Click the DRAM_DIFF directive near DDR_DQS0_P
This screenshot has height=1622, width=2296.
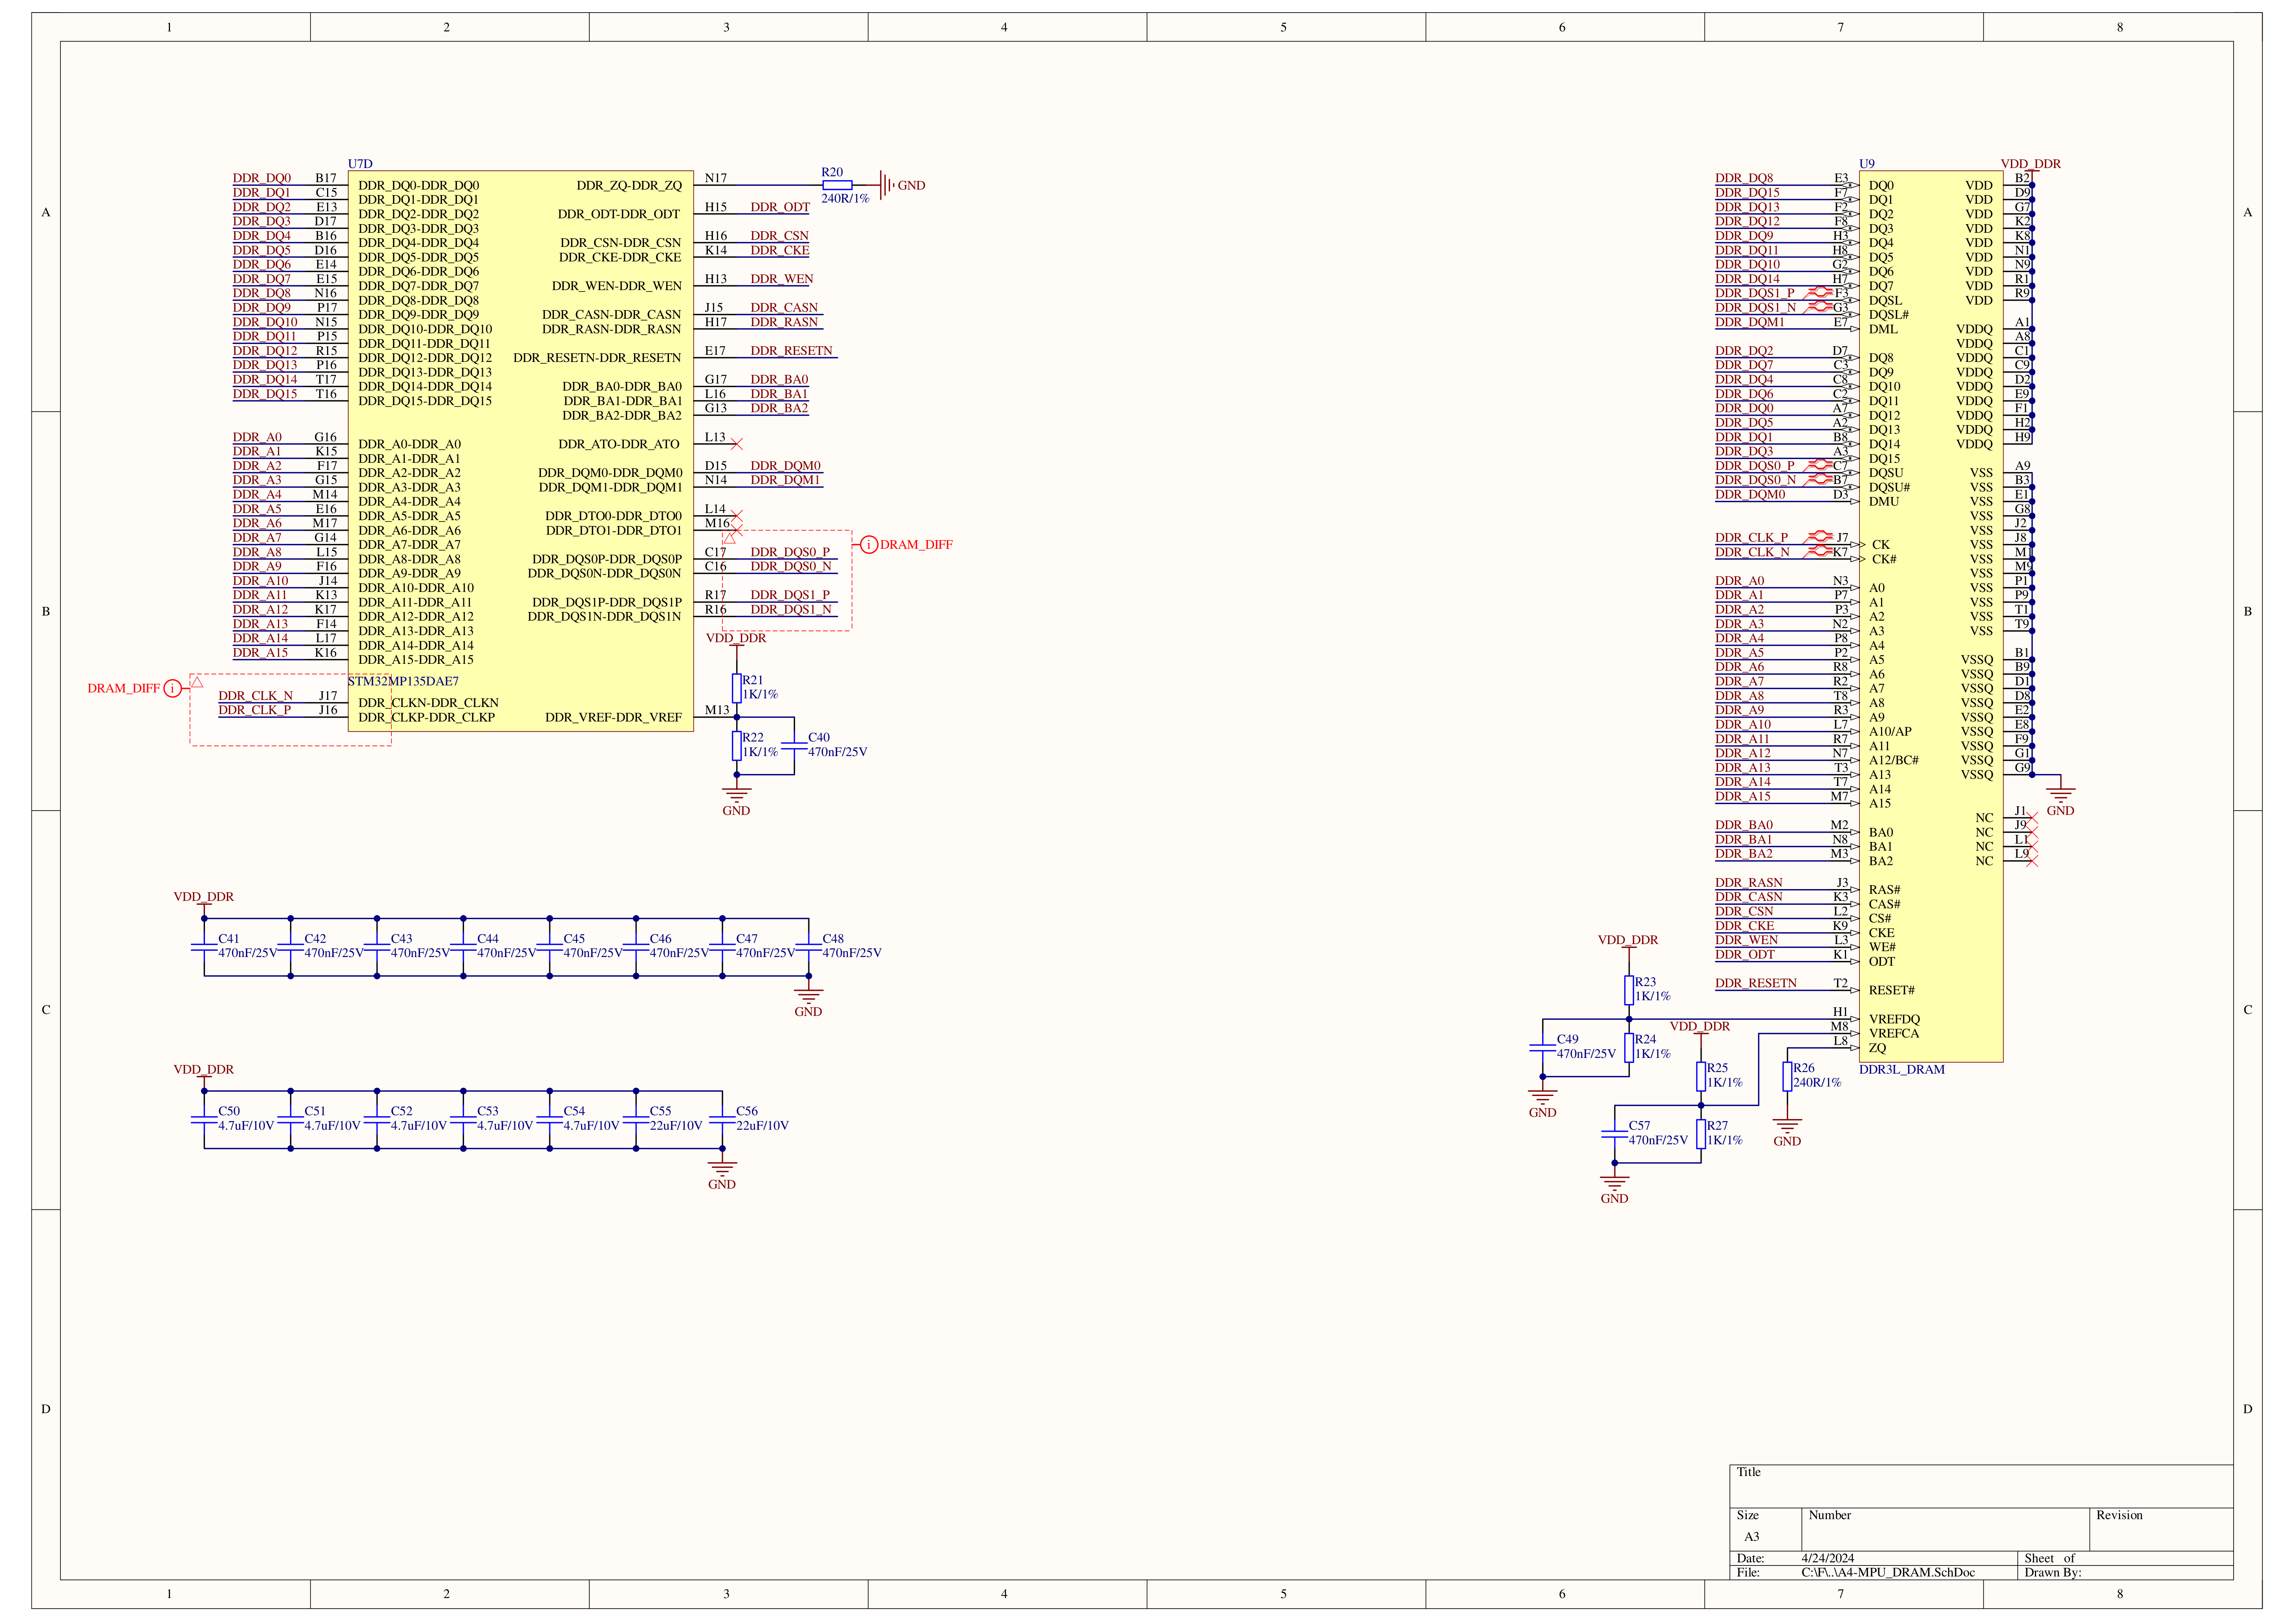point(907,544)
